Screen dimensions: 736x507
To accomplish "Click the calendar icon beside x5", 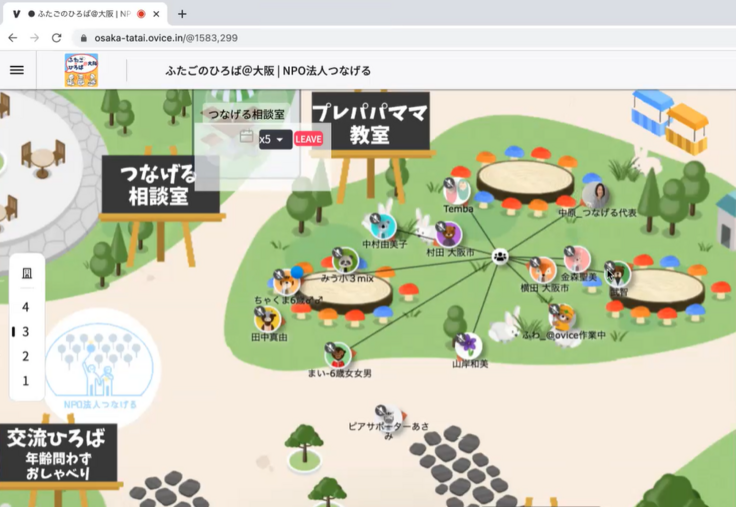I will tap(246, 137).
